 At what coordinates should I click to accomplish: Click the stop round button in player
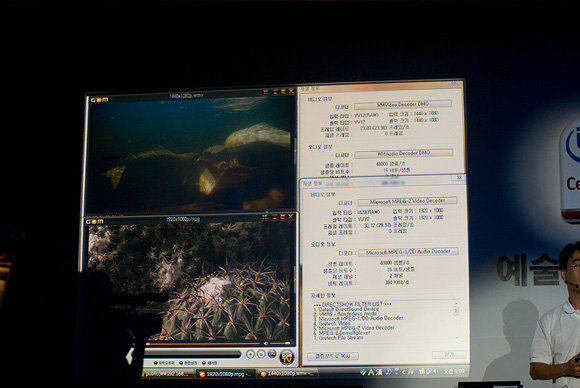tap(261, 354)
